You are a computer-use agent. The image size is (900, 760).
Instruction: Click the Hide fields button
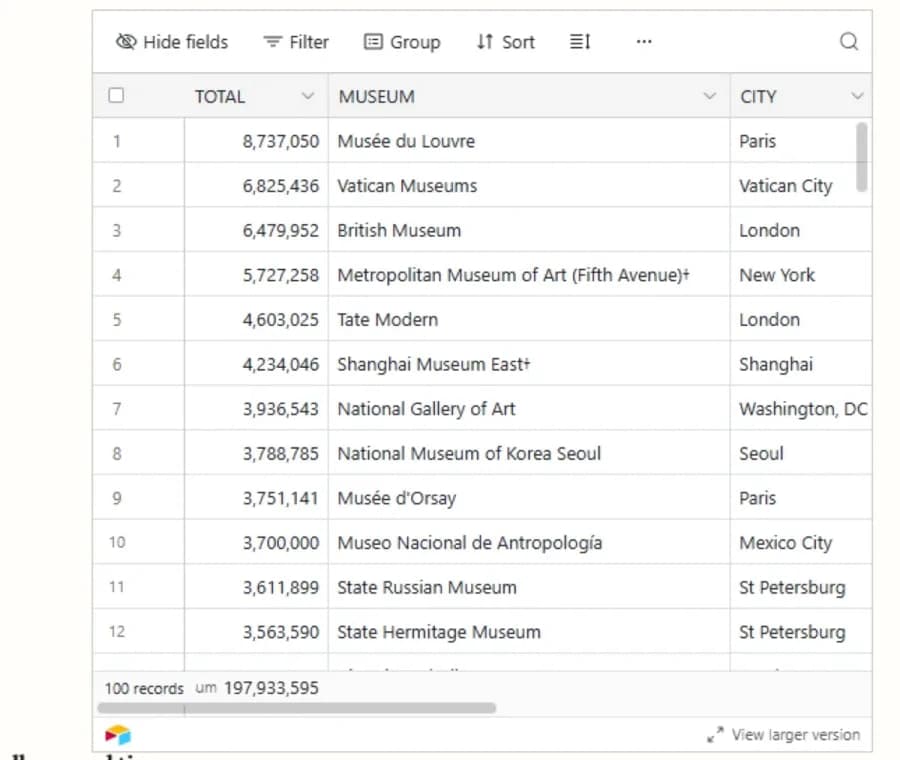click(172, 42)
